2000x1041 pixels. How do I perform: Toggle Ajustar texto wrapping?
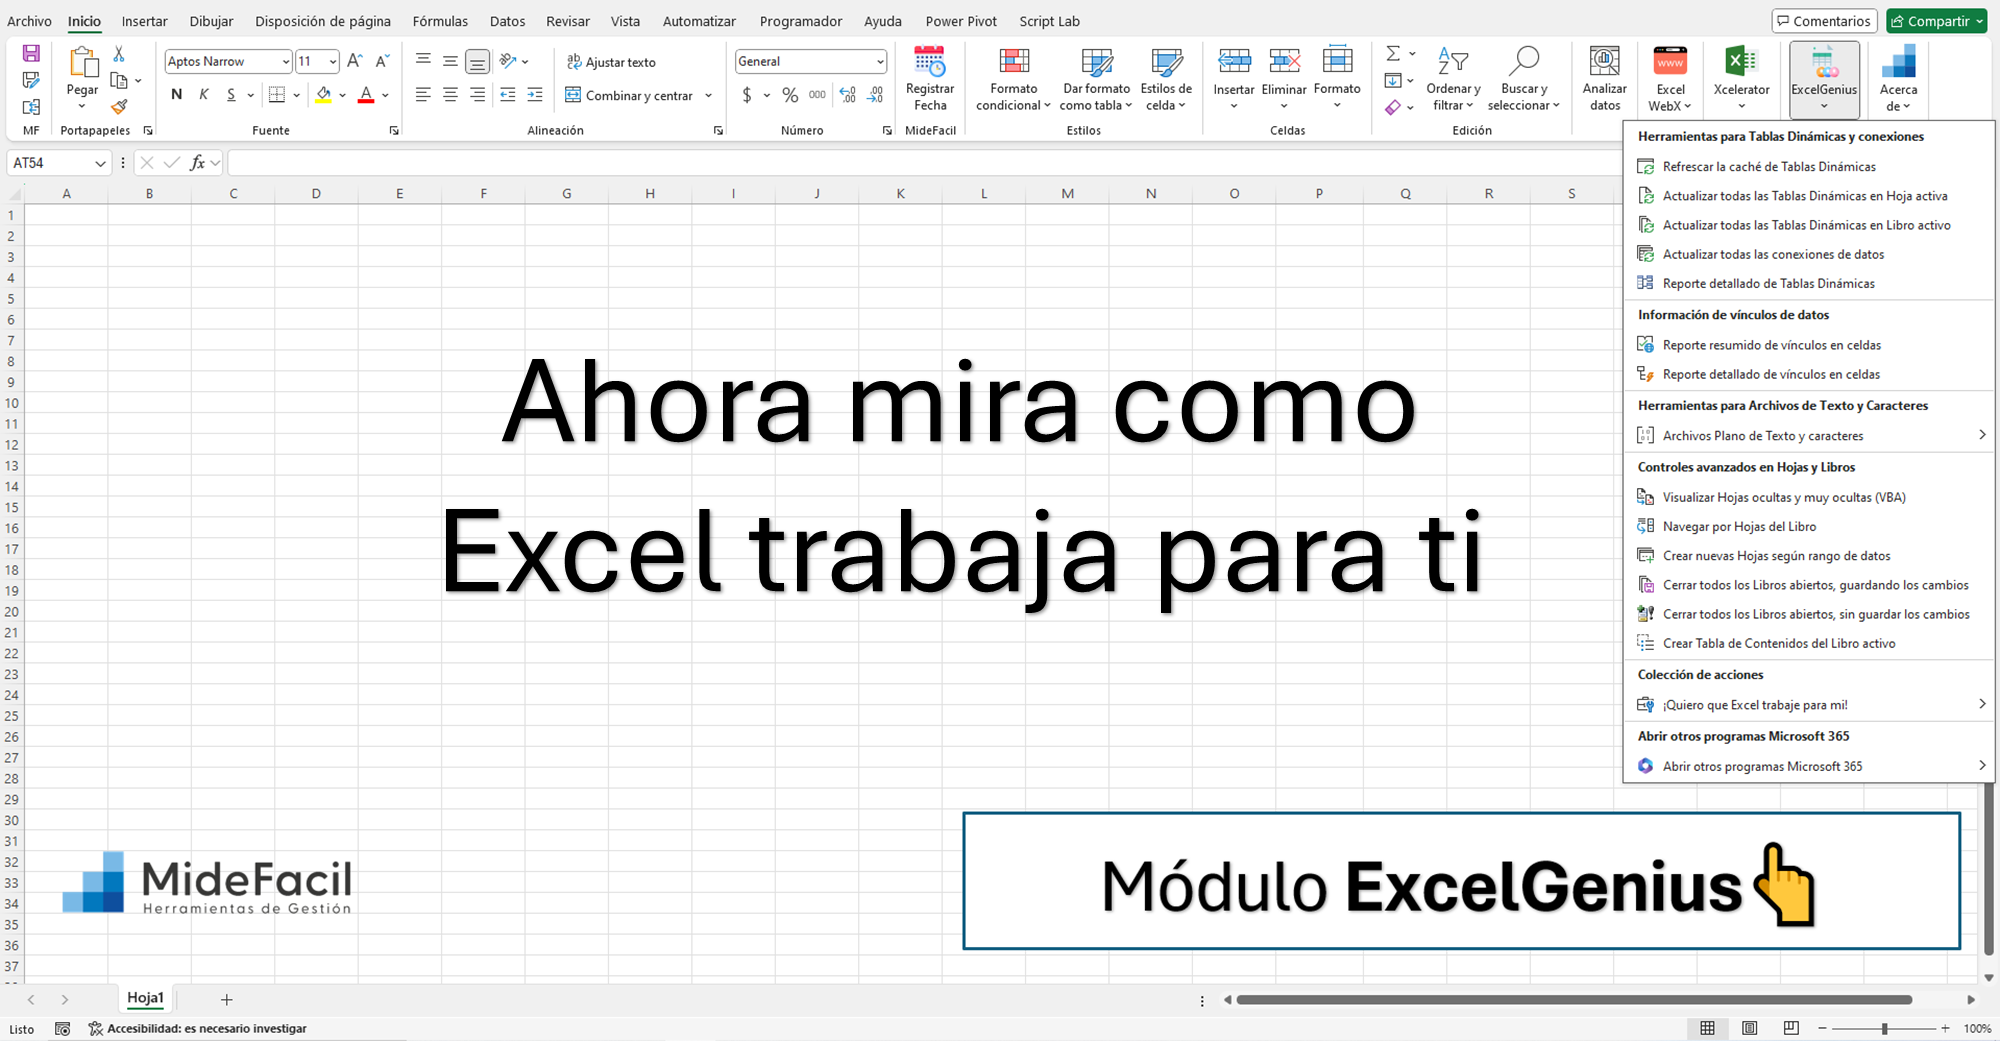click(x=611, y=62)
